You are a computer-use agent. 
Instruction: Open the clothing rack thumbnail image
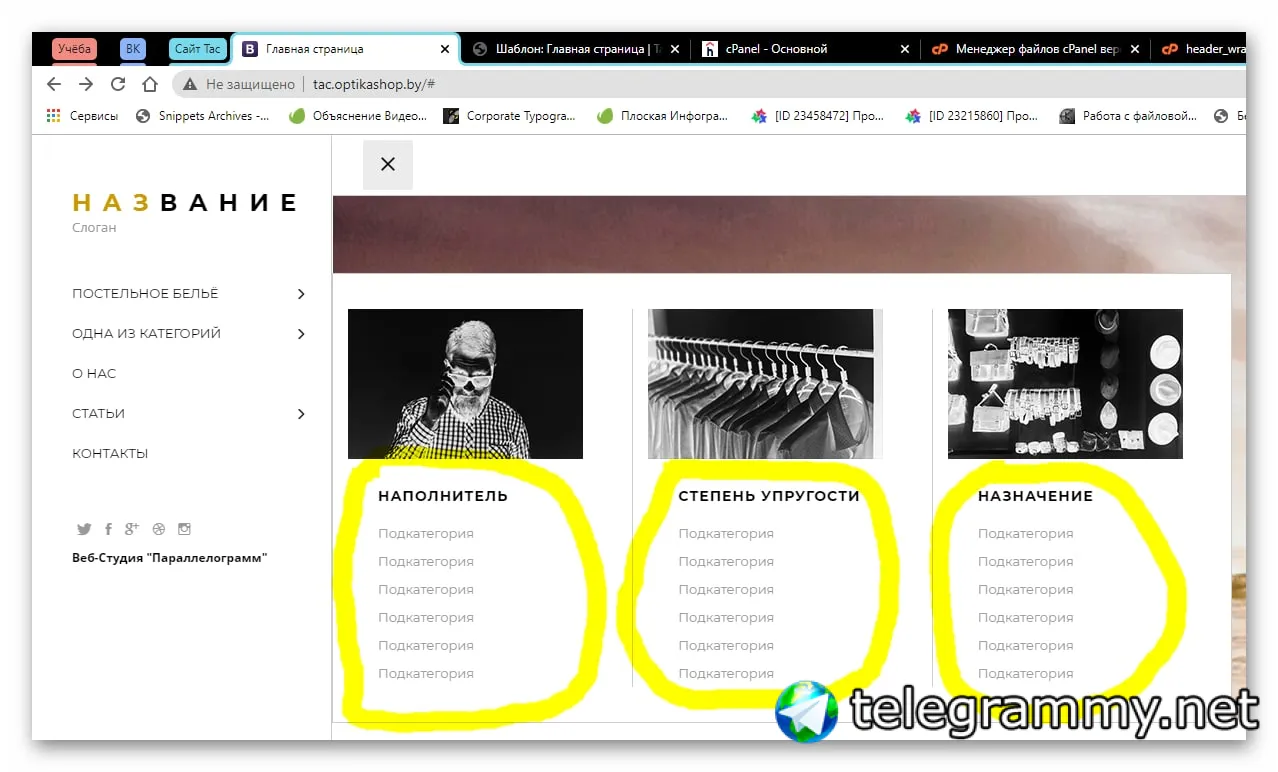click(x=765, y=384)
